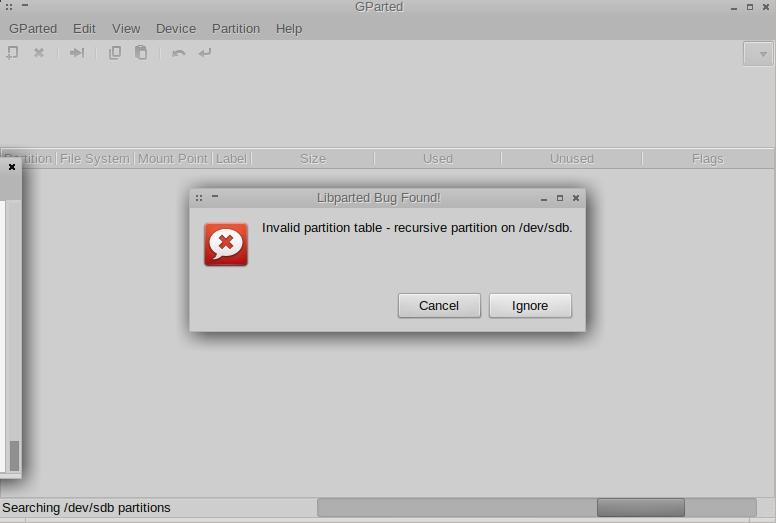Click the Delete partition toolbar icon
776x523 pixels.
pyautogui.click(x=39, y=52)
